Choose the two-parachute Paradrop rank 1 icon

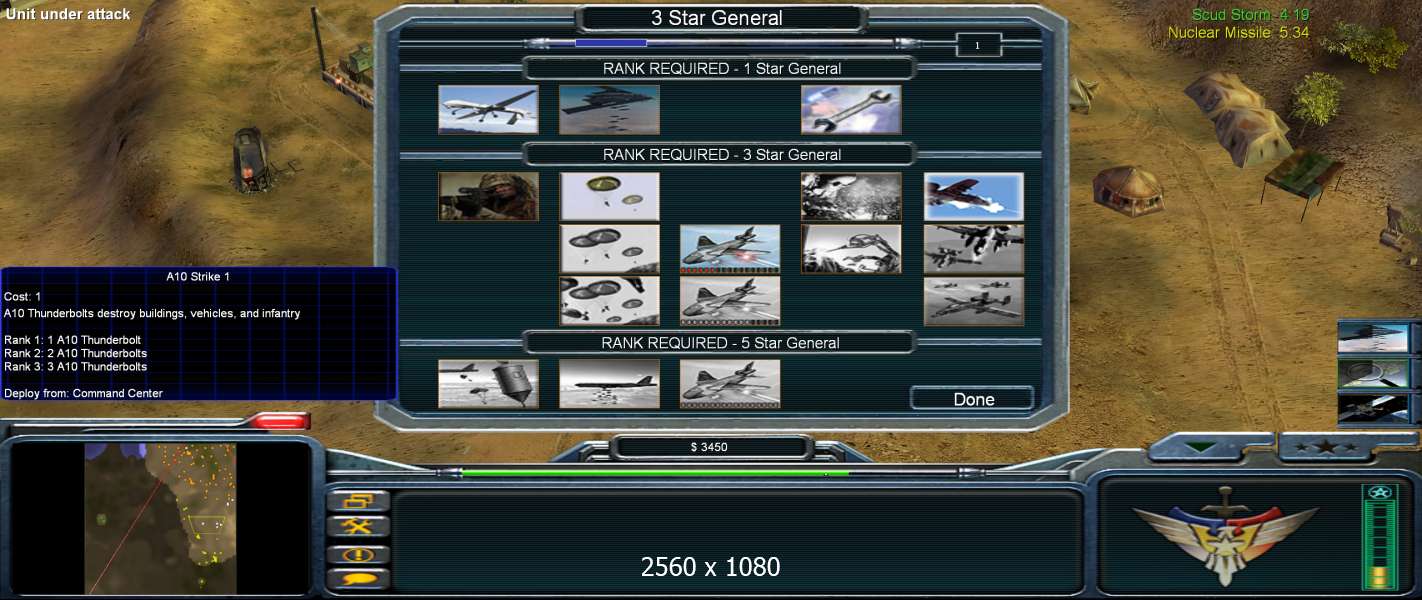(609, 196)
